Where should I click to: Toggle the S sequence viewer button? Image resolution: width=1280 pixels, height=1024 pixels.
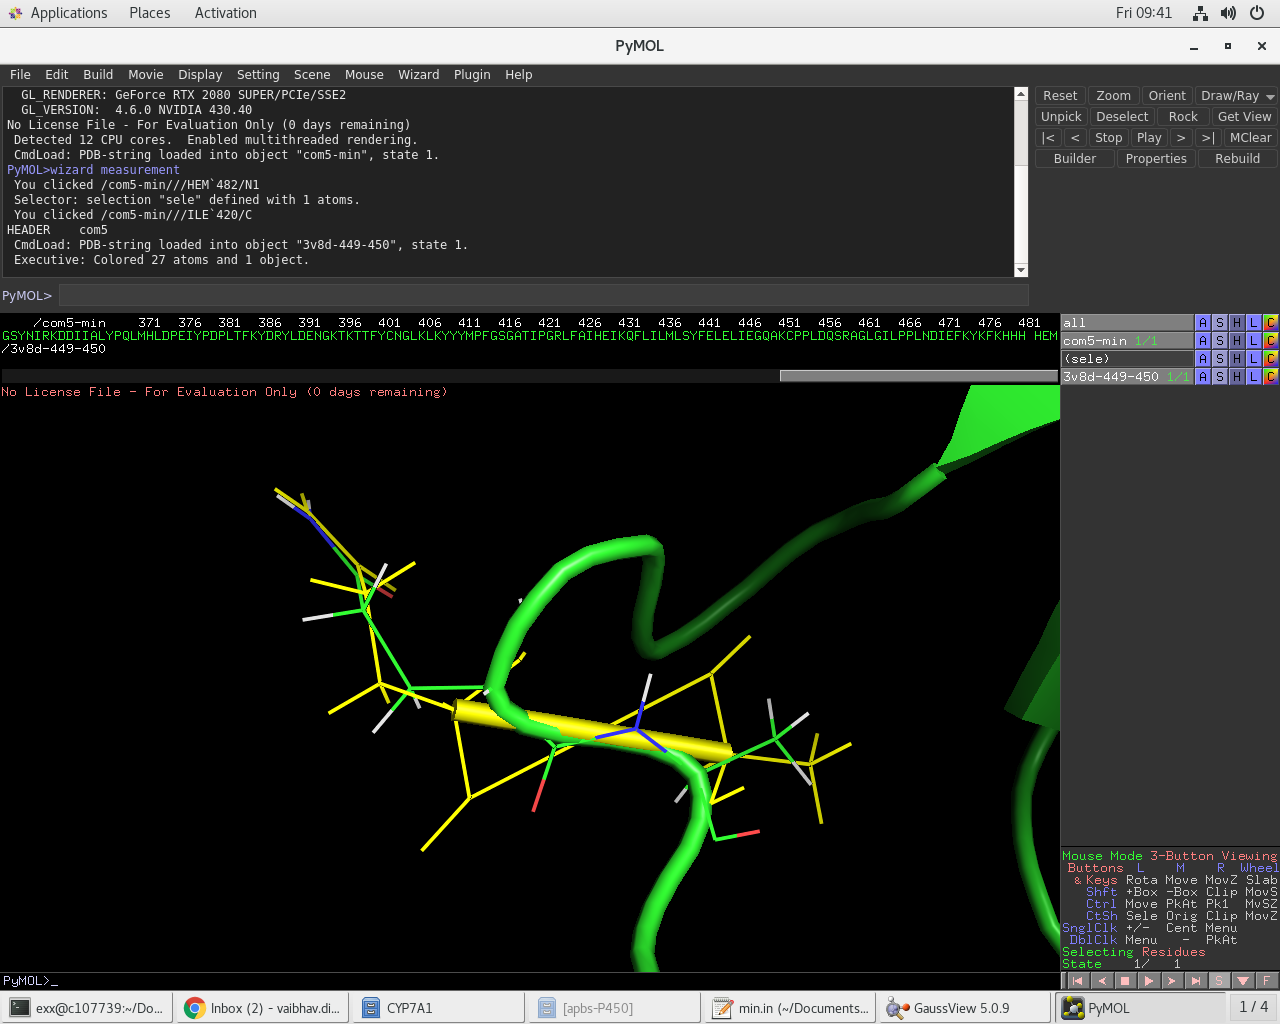pyautogui.click(x=1219, y=981)
